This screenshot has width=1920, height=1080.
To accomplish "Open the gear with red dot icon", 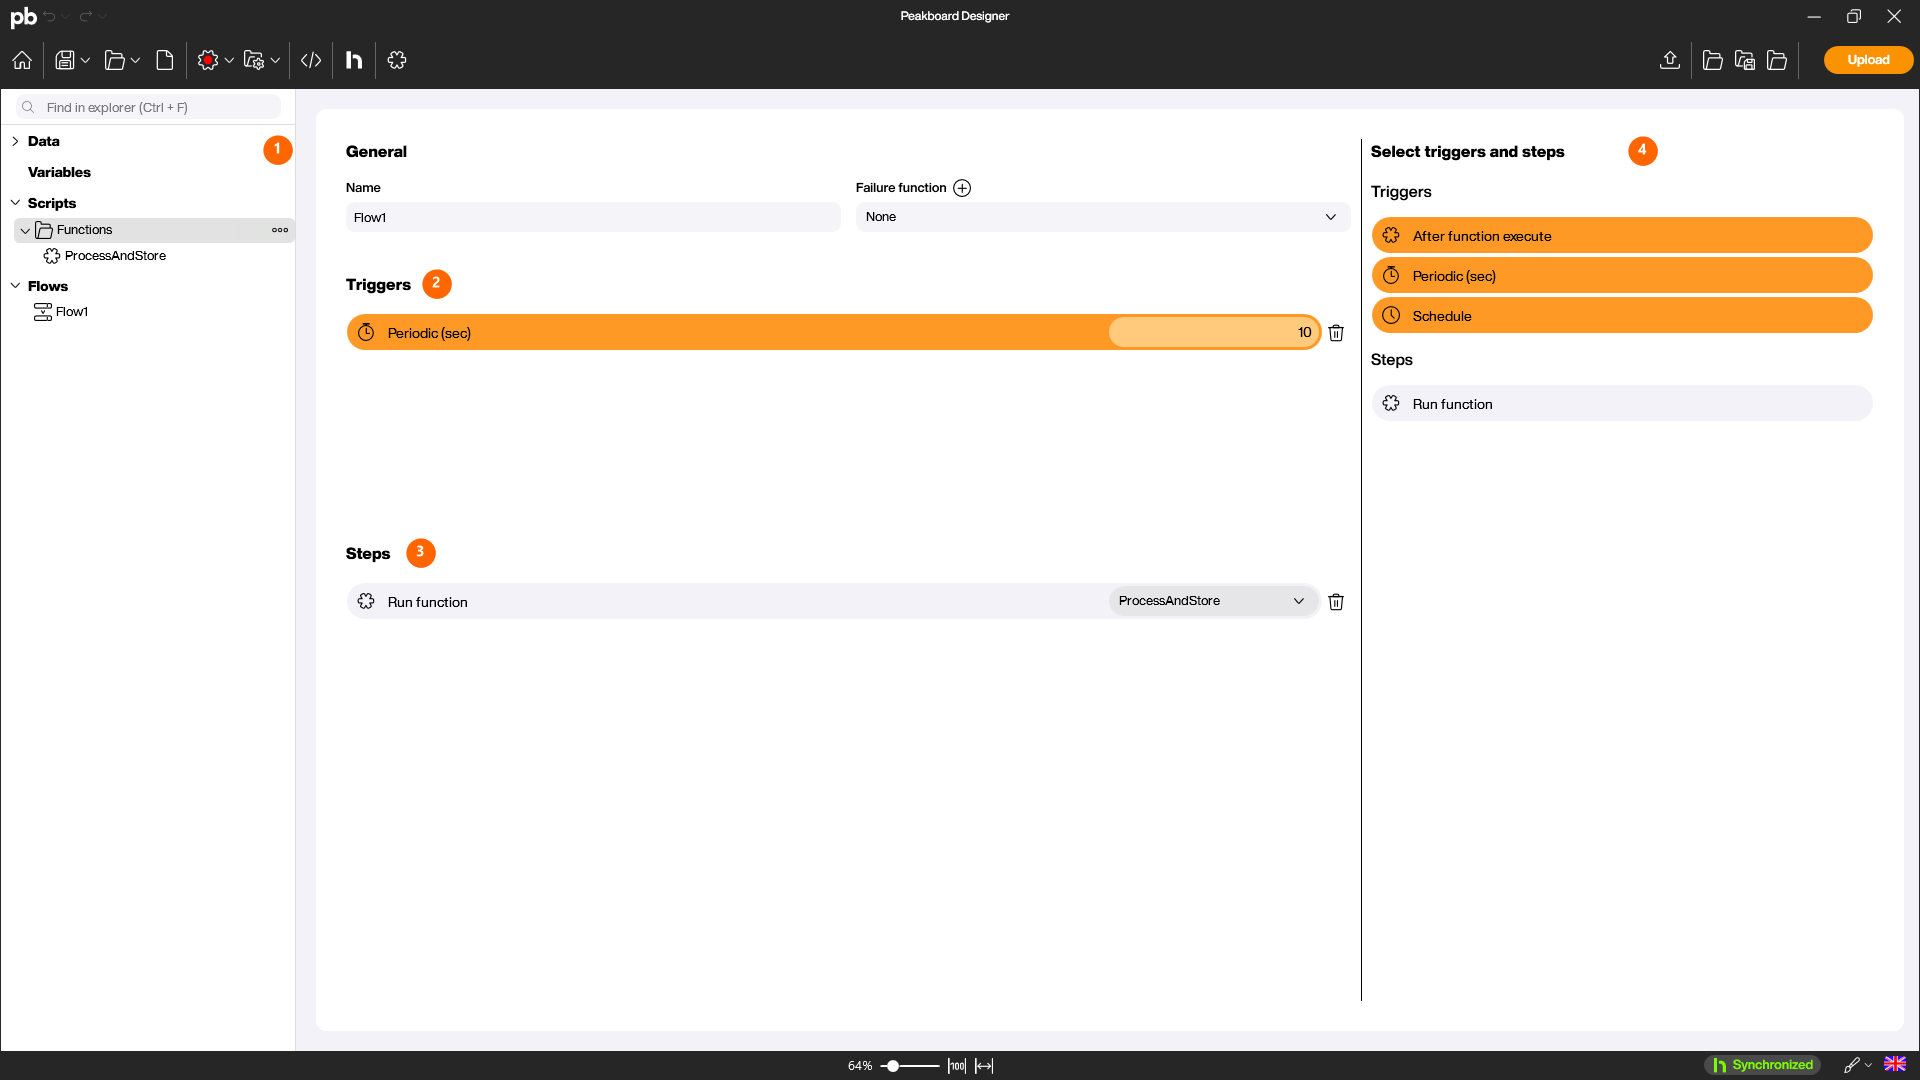I will click(208, 60).
